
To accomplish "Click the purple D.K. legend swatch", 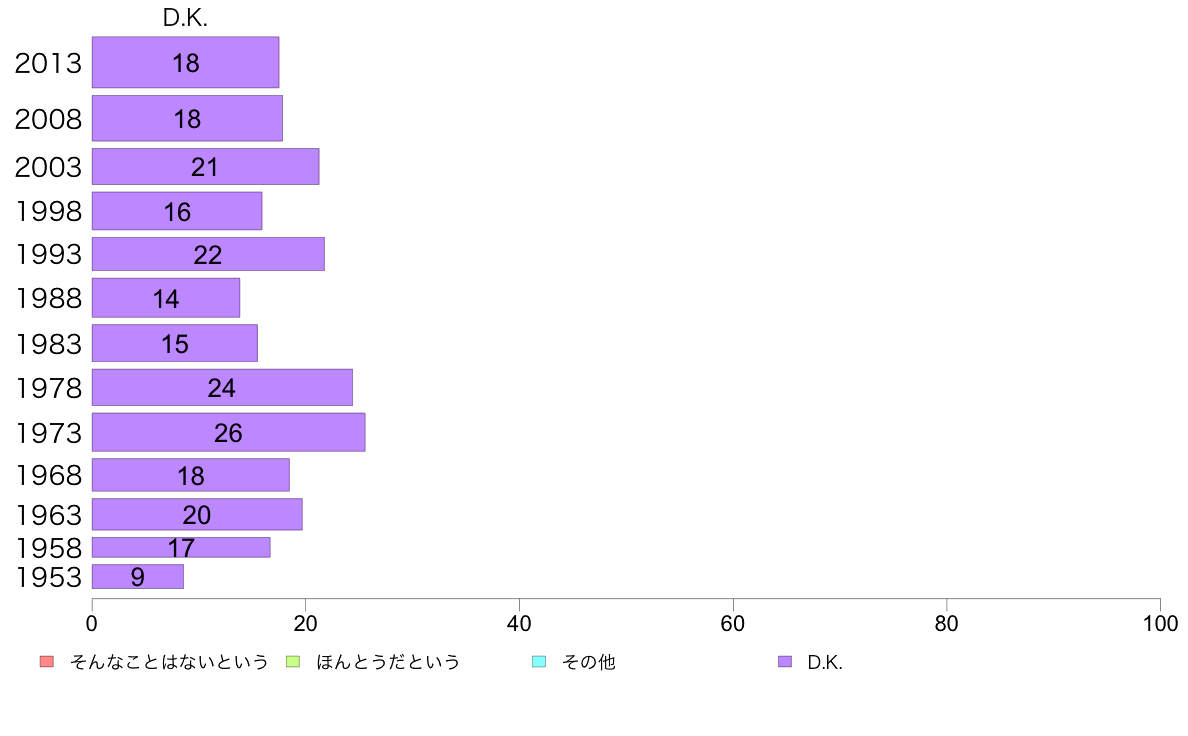I will tap(785, 662).
